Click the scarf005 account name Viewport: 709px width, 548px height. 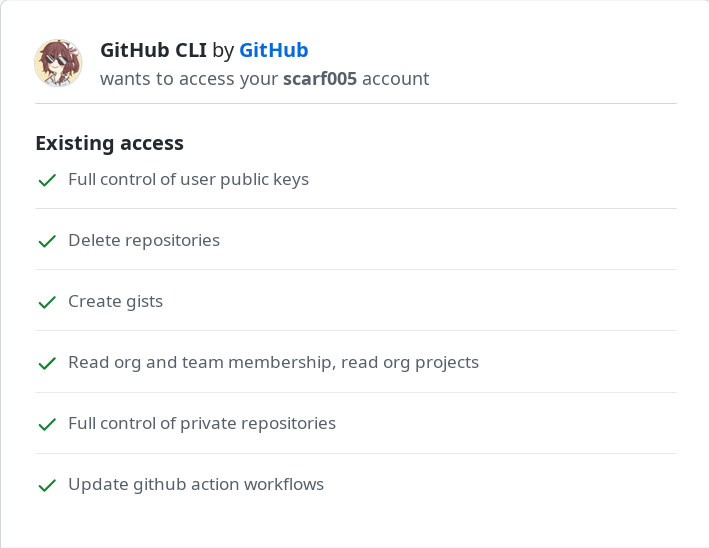coord(320,79)
